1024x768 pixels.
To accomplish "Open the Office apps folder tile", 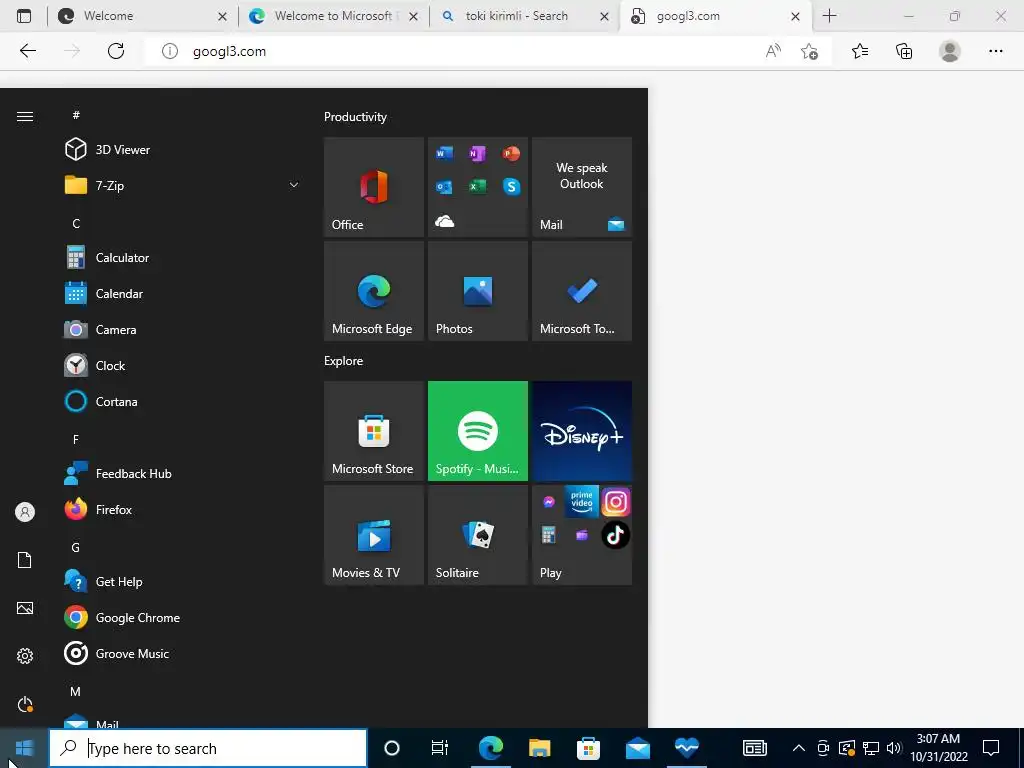I will click(477, 187).
